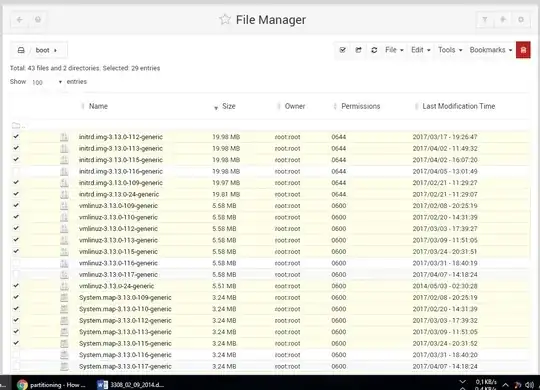Sort by Owner column
Viewport: 540px width, 390px height.
pyautogui.click(x=295, y=106)
